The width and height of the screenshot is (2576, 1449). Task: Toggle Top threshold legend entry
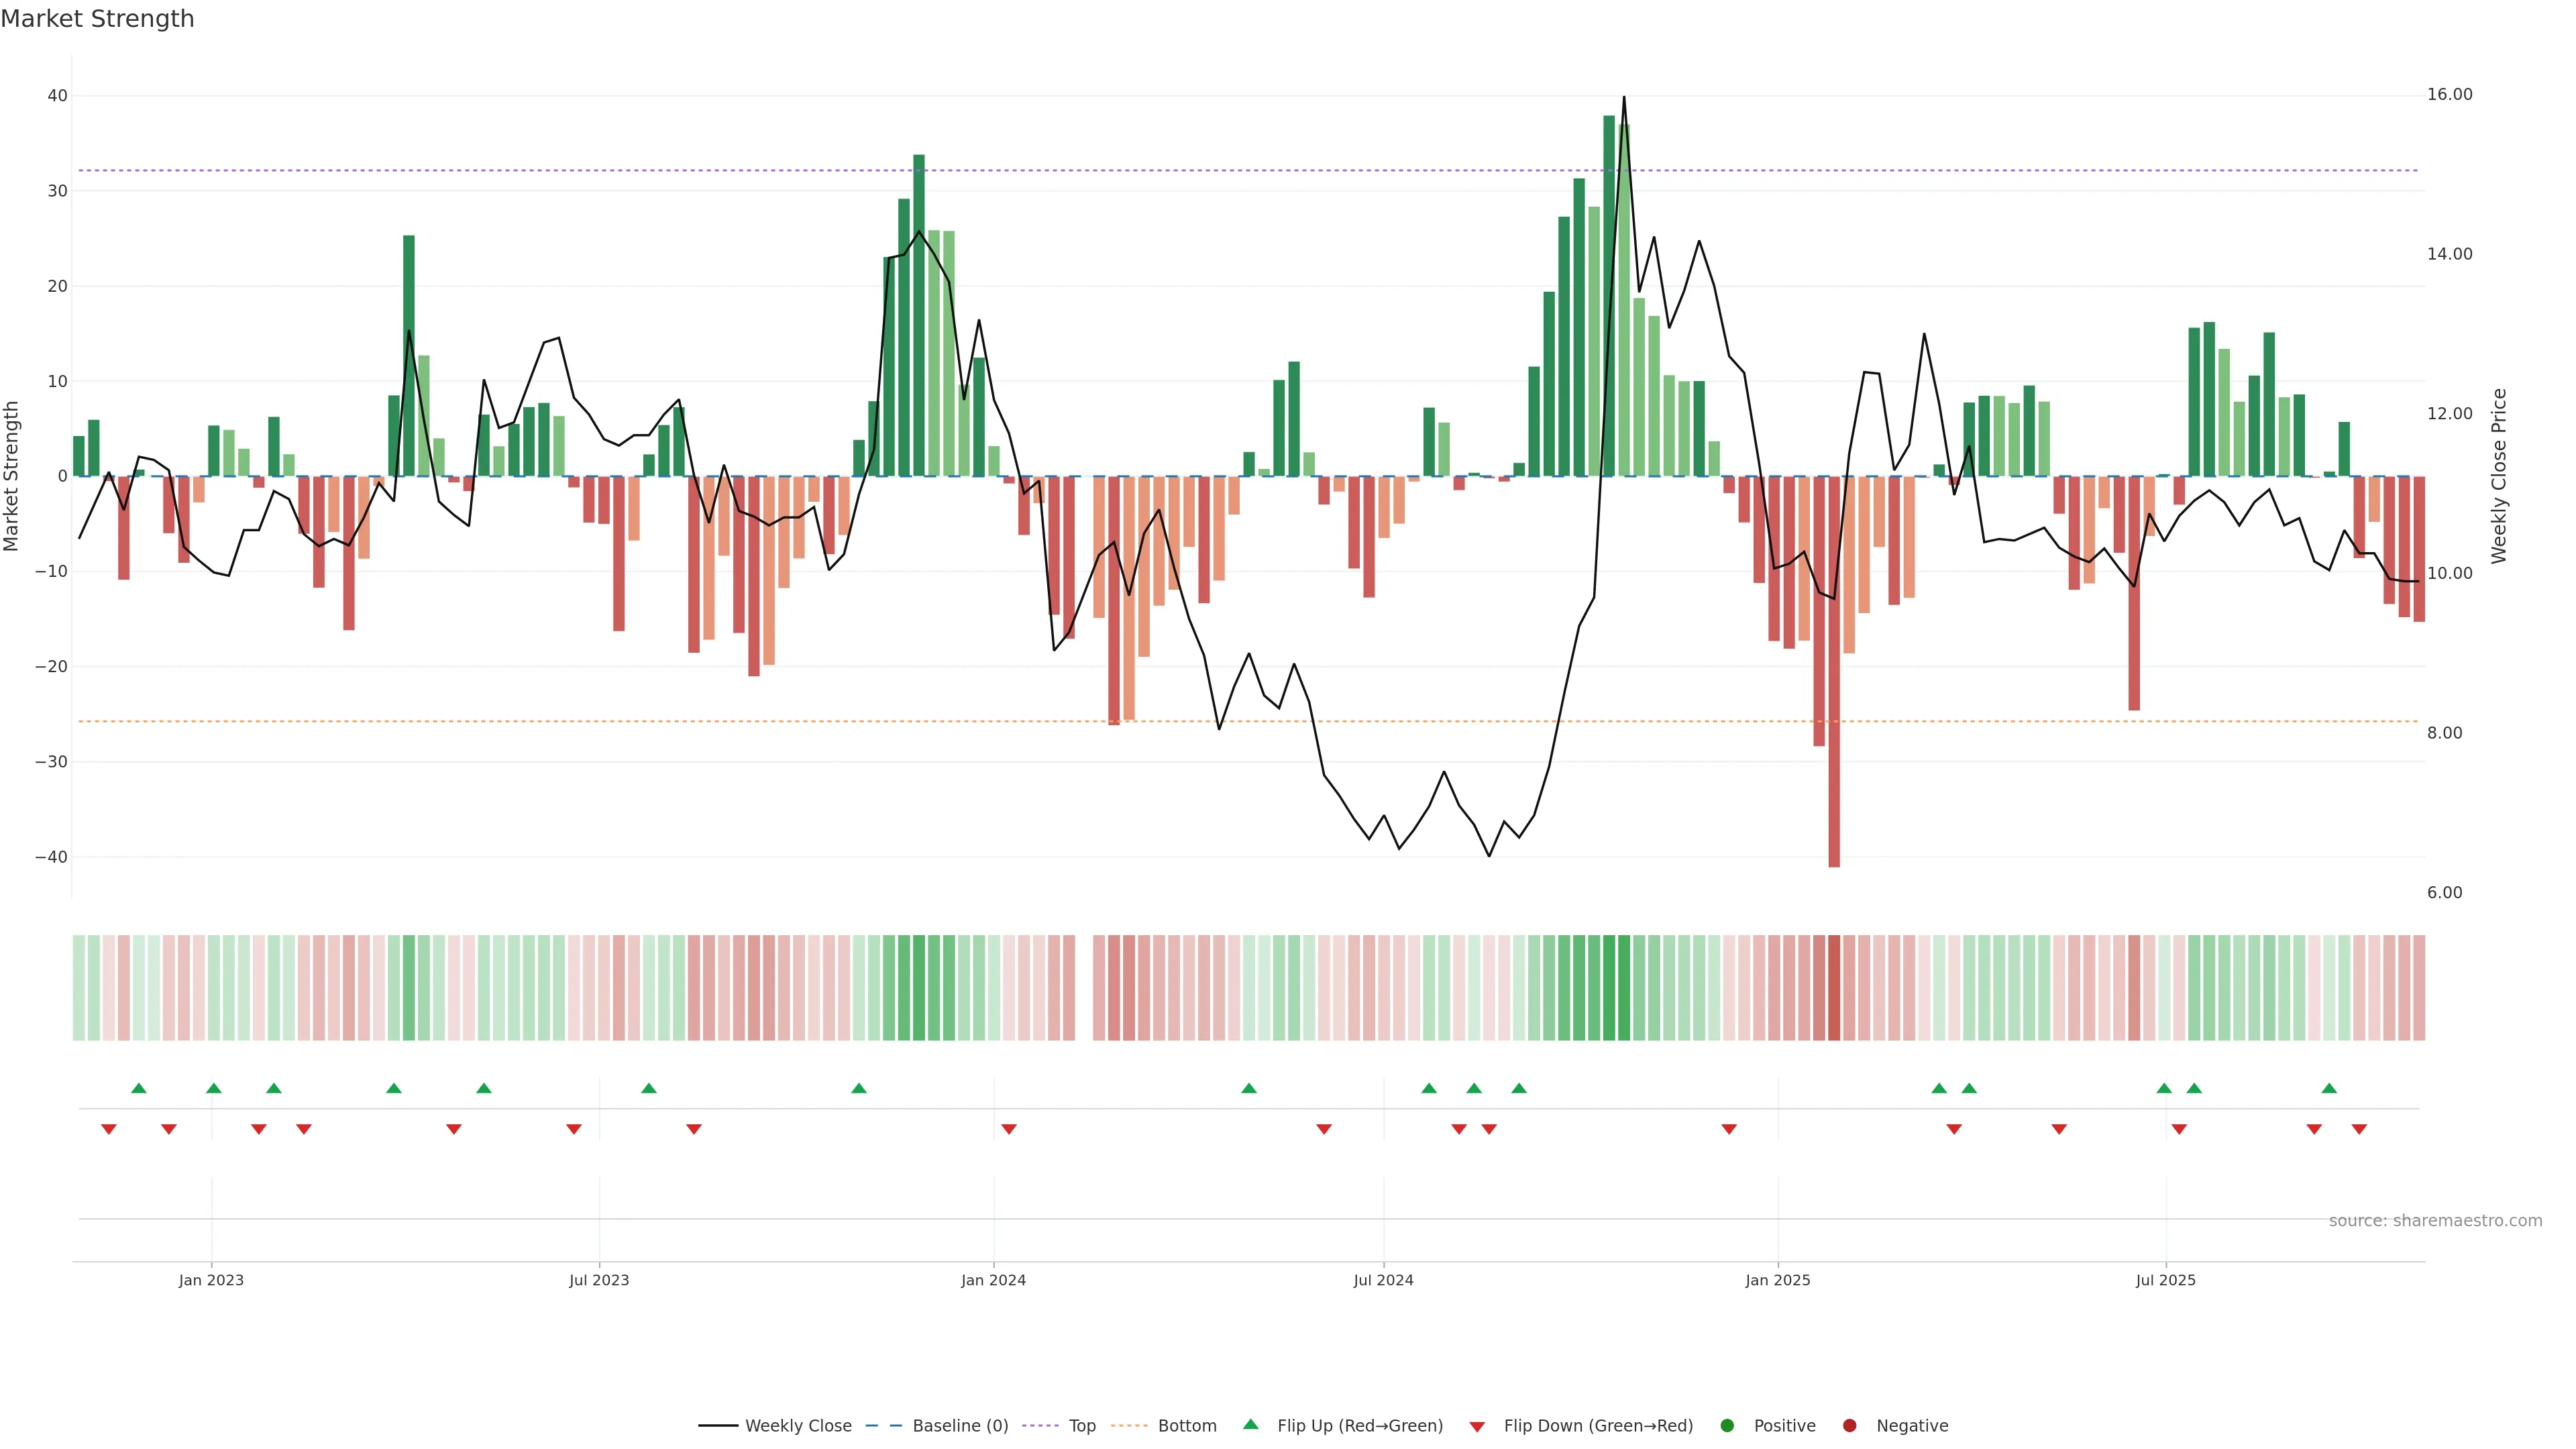[1081, 1425]
